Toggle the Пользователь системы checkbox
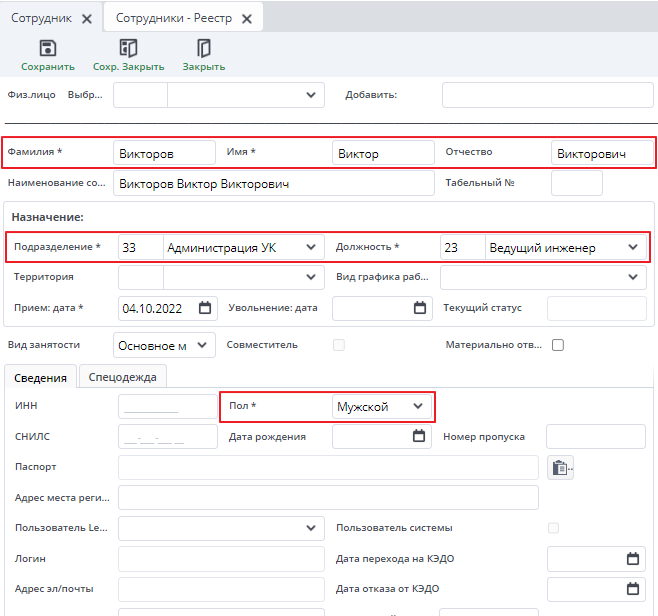This screenshot has height=616, width=658. 553,527
